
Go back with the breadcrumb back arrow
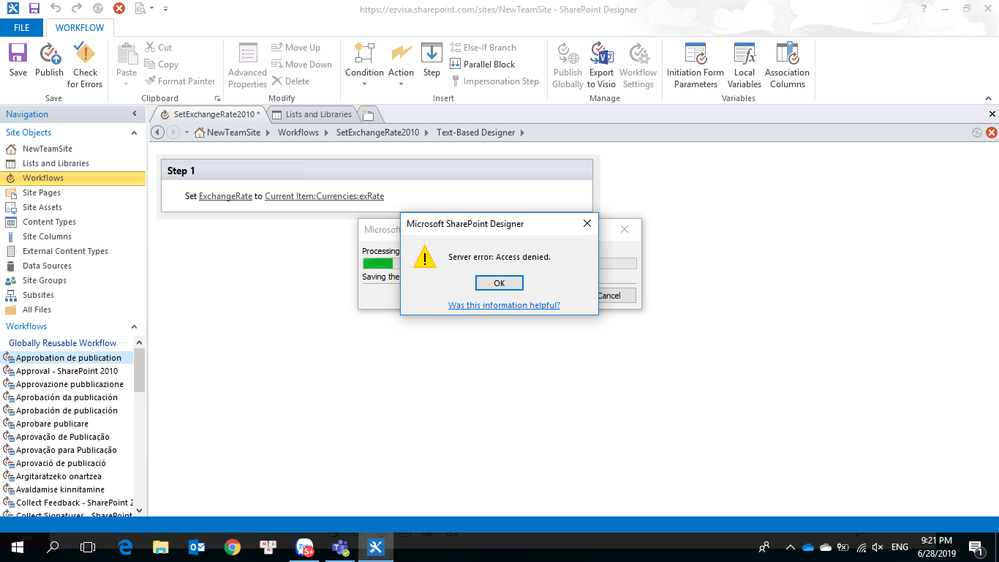tap(157, 133)
